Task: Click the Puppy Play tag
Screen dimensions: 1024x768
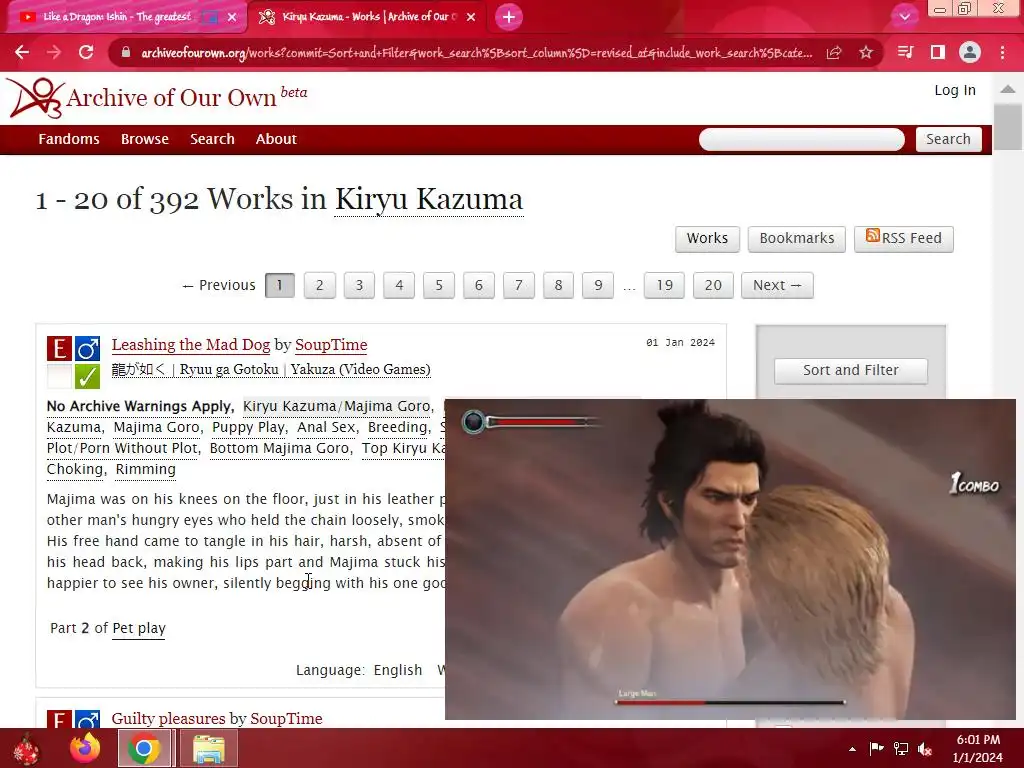Action: pos(248,427)
